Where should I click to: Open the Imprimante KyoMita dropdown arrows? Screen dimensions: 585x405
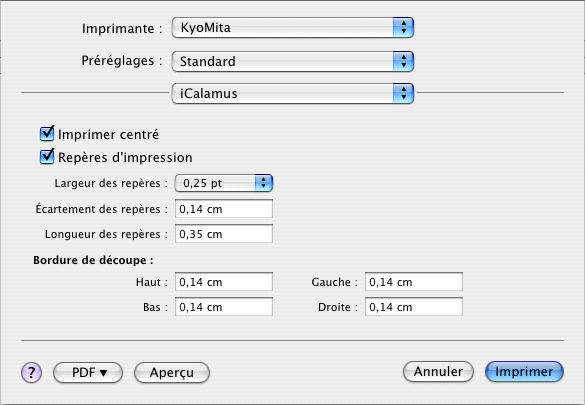coord(403,28)
